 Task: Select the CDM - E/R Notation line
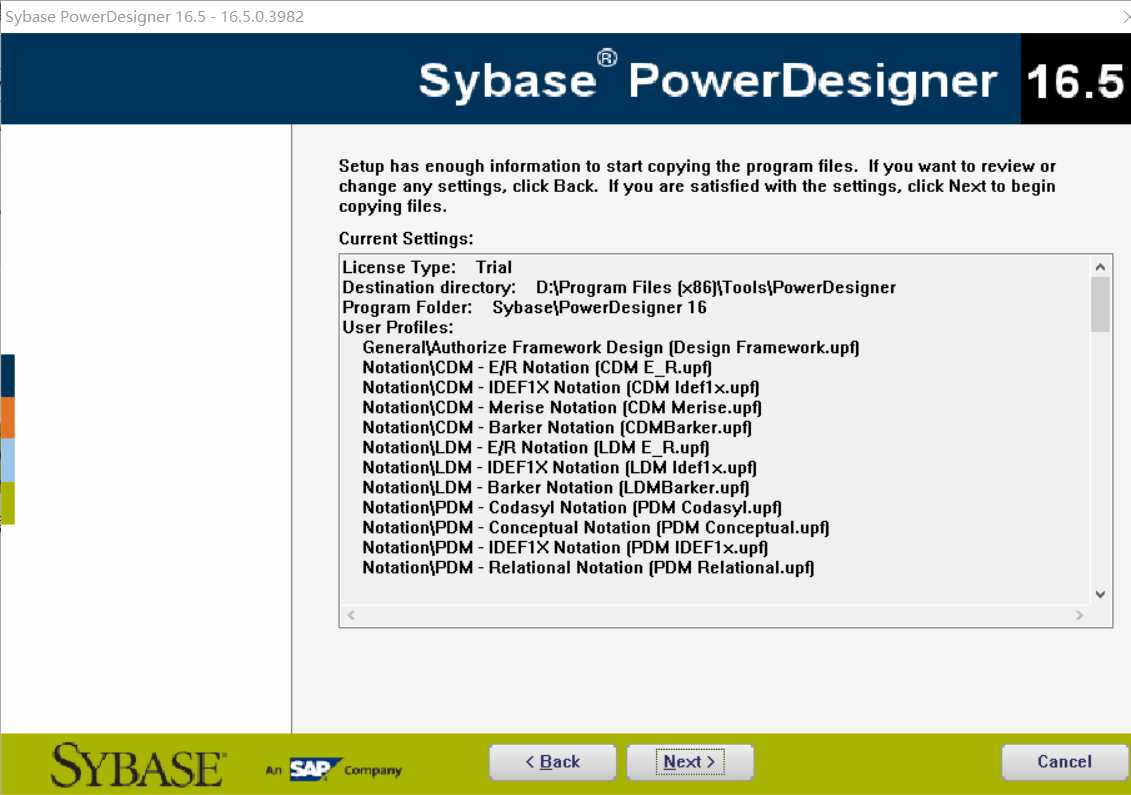coord(537,368)
